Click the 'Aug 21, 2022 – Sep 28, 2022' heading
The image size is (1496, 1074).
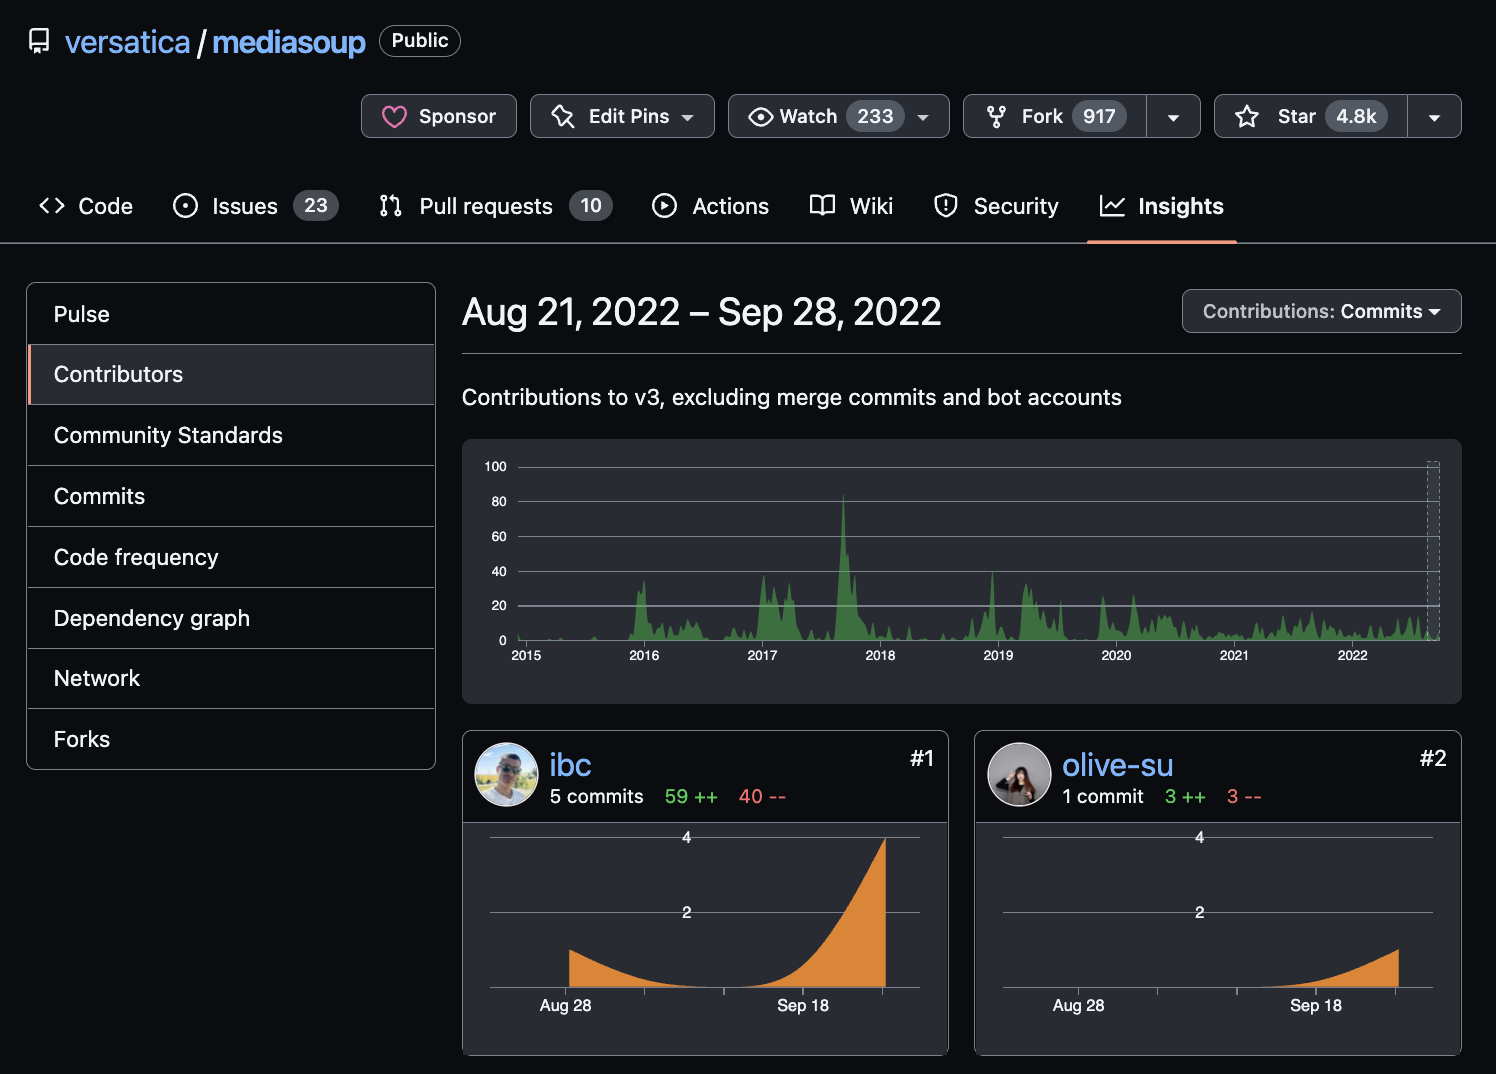(x=701, y=312)
